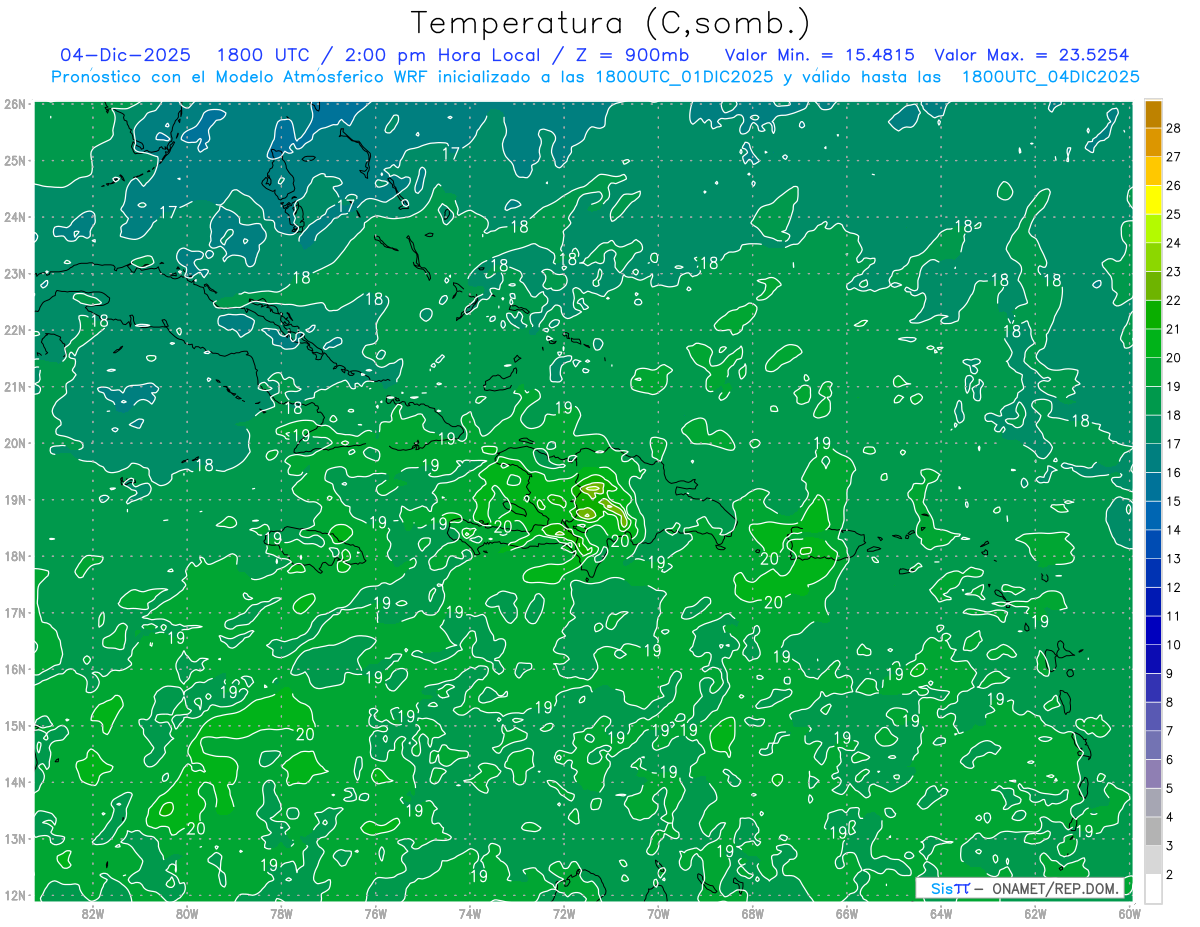Screen dimensions: 1200x927
Task: Click the '2' label on the color scale
Action: coord(1171,875)
